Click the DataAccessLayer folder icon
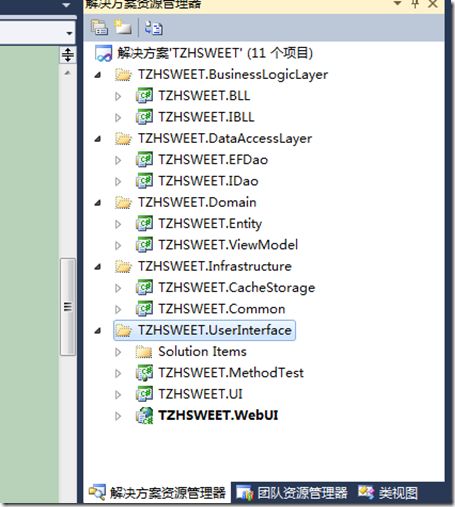 point(123,139)
